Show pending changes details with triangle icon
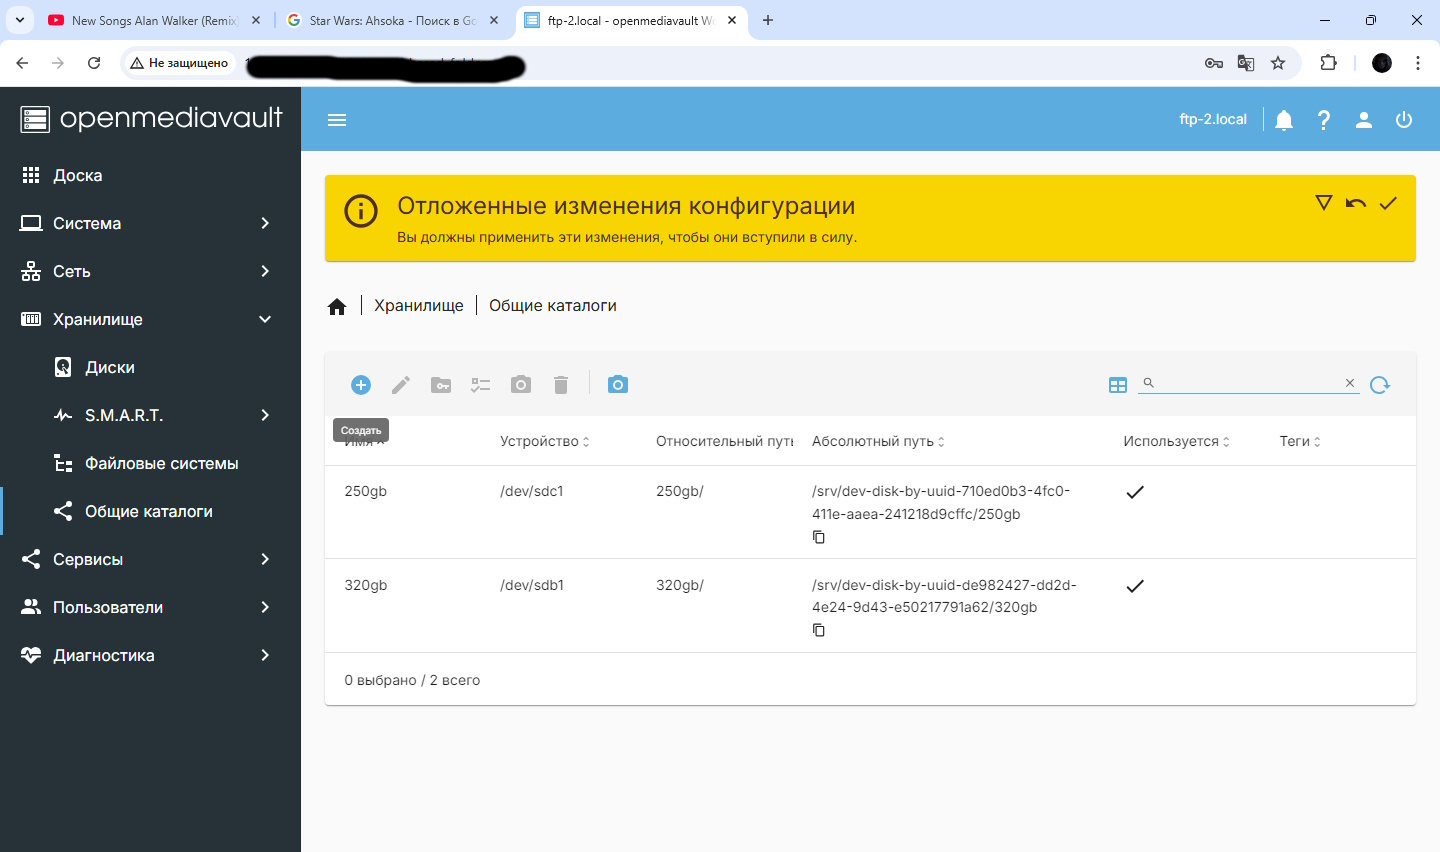The image size is (1440, 852). click(x=1323, y=203)
